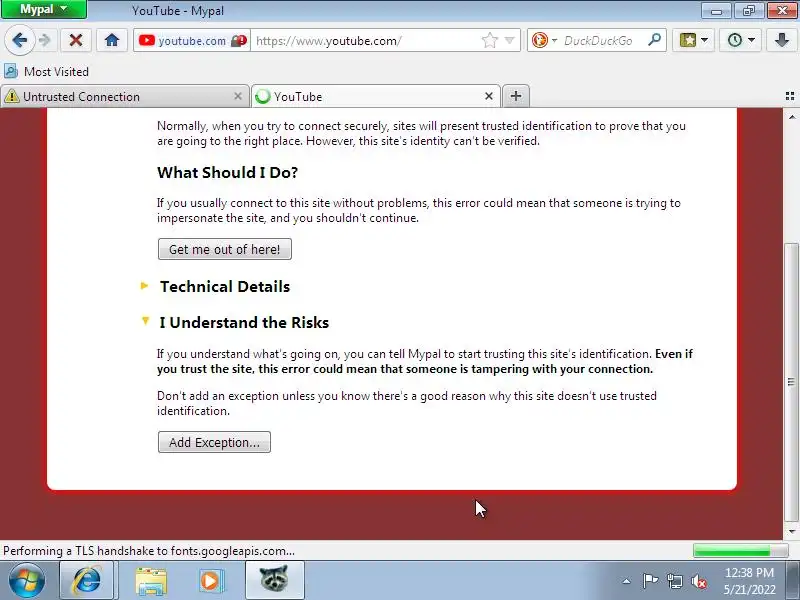This screenshot has width=800, height=600.
Task: Open the Mypal application menu
Action: tap(44, 9)
